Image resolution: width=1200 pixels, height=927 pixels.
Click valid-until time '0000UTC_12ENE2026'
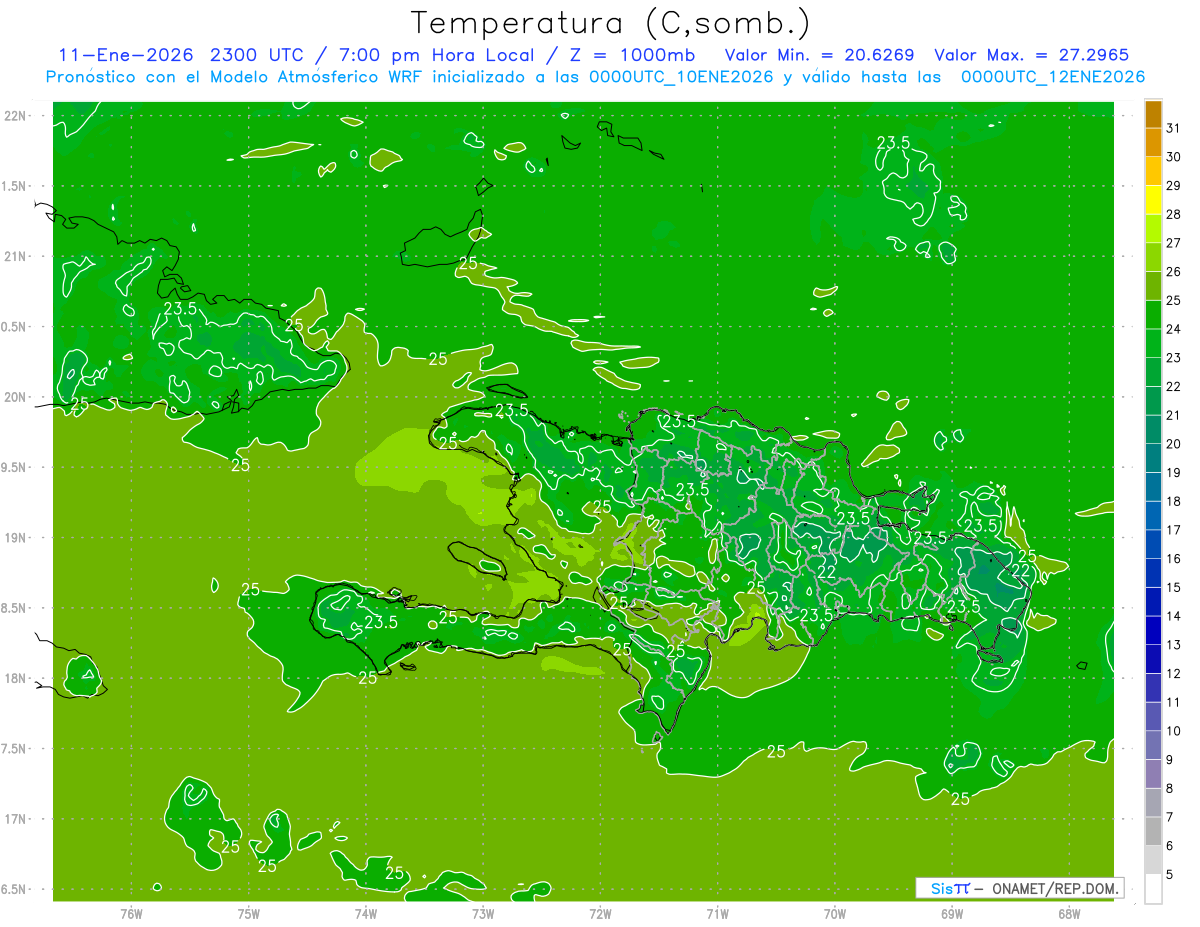point(1053,77)
